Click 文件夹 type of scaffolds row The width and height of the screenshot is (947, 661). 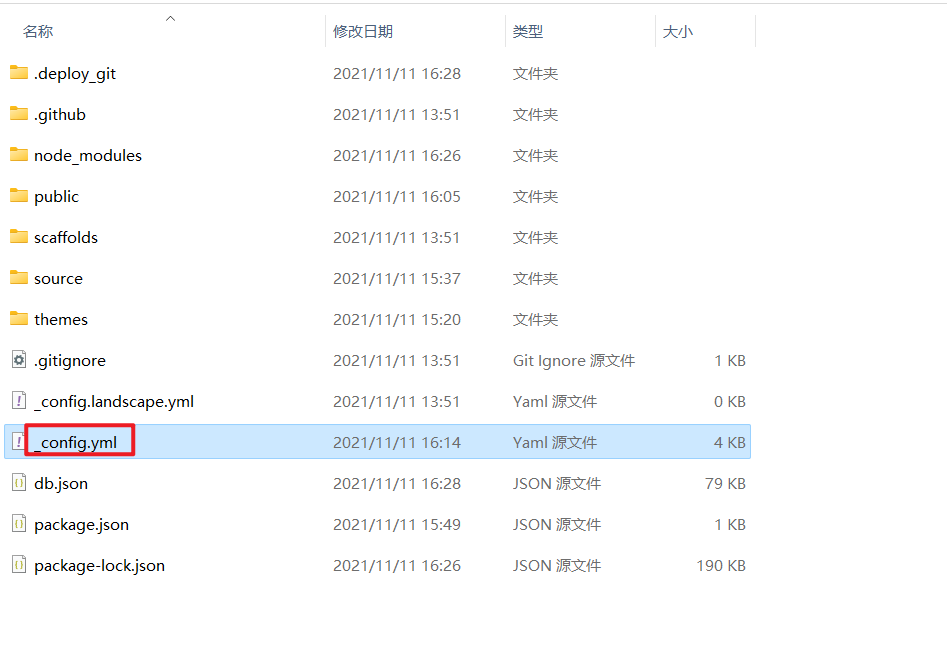pos(535,237)
